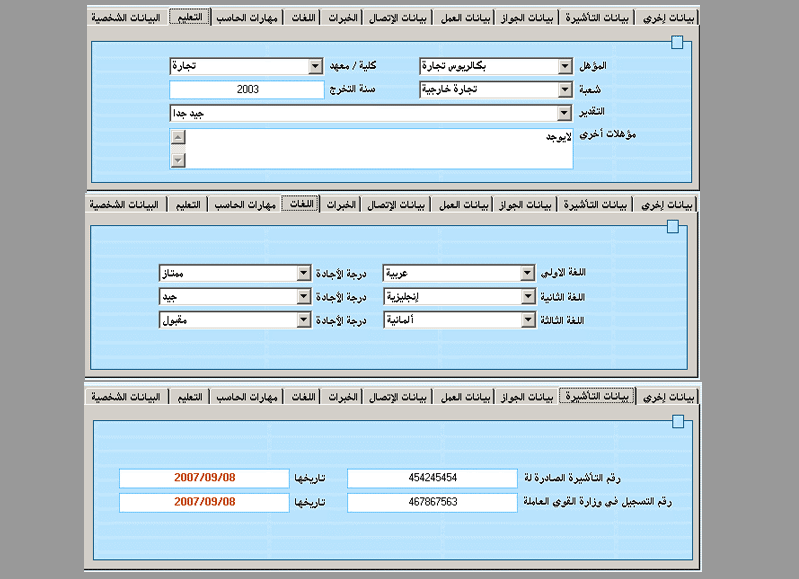Switch to بيانات العمل tab above the languages form
Viewport: 799px width, 579px height.
463,204
